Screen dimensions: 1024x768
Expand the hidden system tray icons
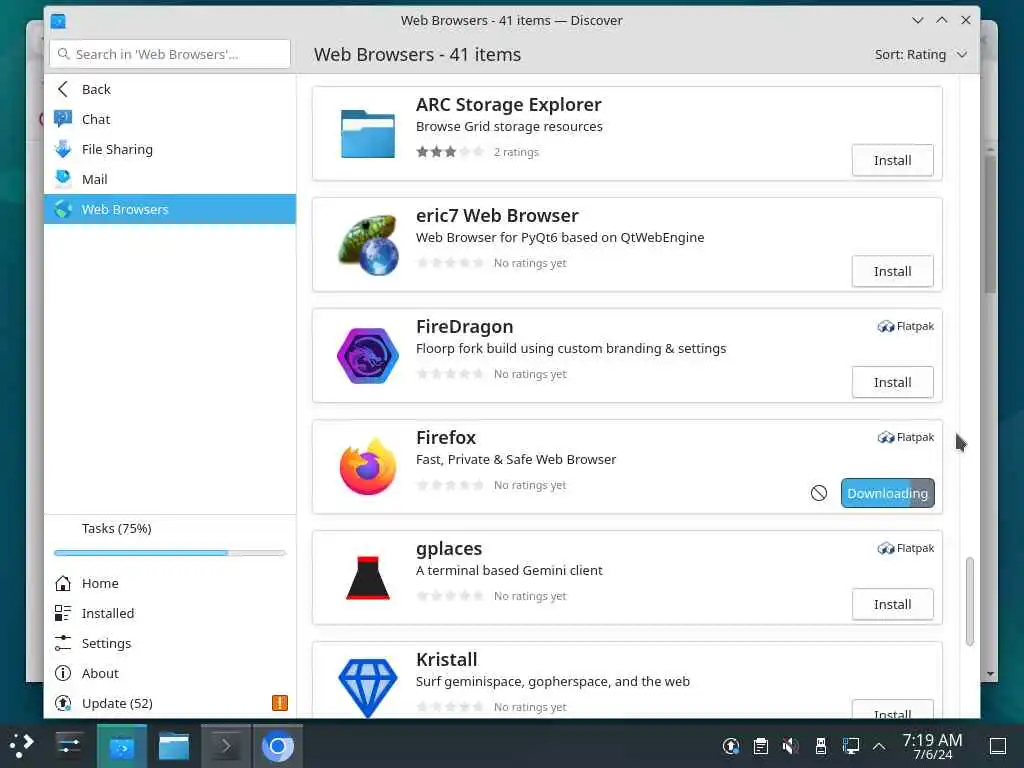click(879, 746)
